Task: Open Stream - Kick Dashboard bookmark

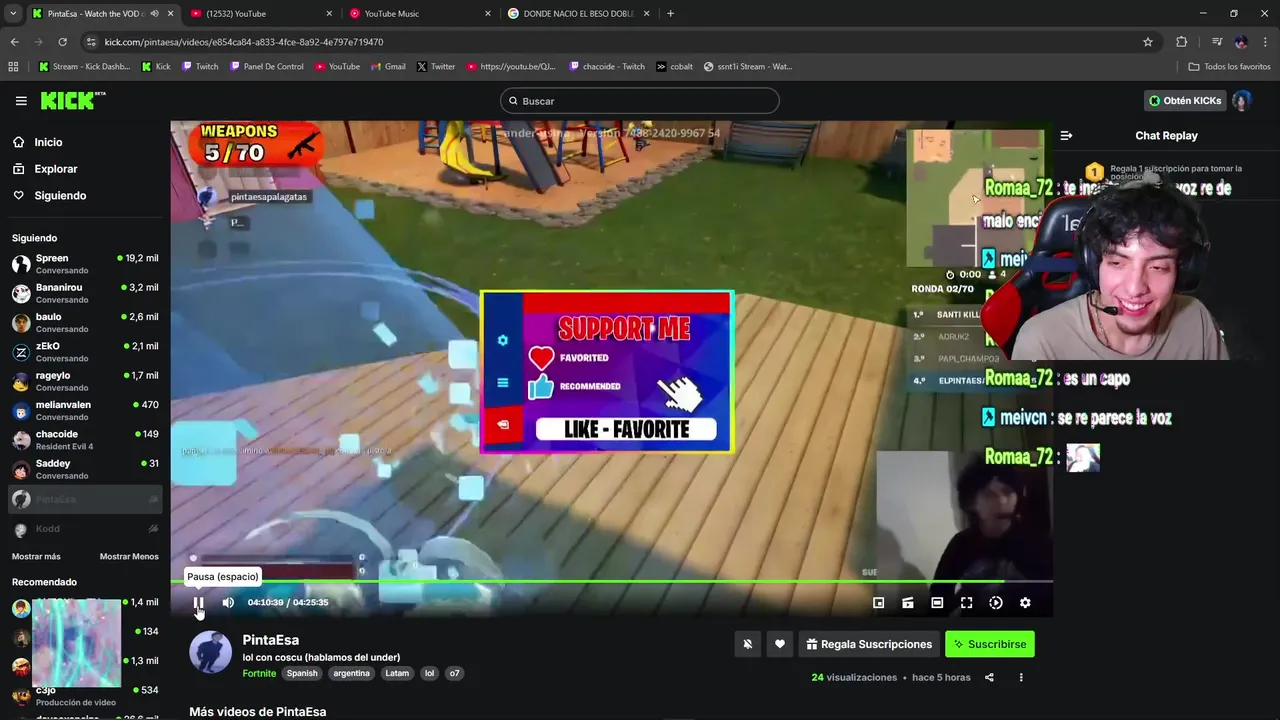Action: pyautogui.click(x=84, y=67)
